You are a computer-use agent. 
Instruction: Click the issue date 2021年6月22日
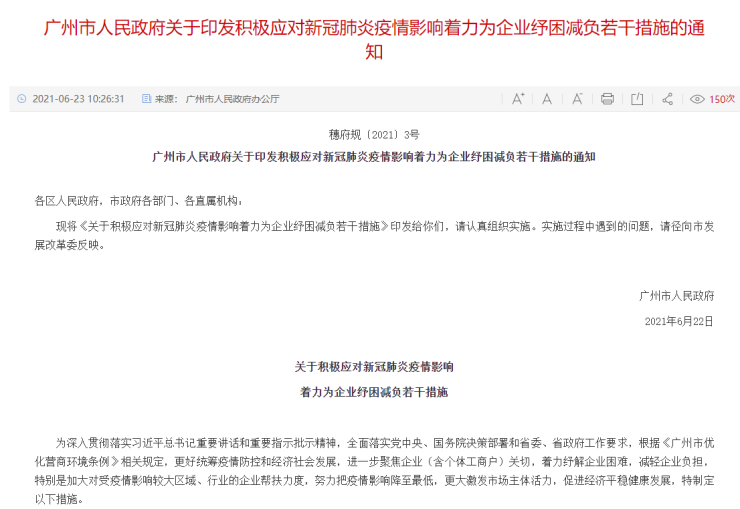(x=679, y=321)
